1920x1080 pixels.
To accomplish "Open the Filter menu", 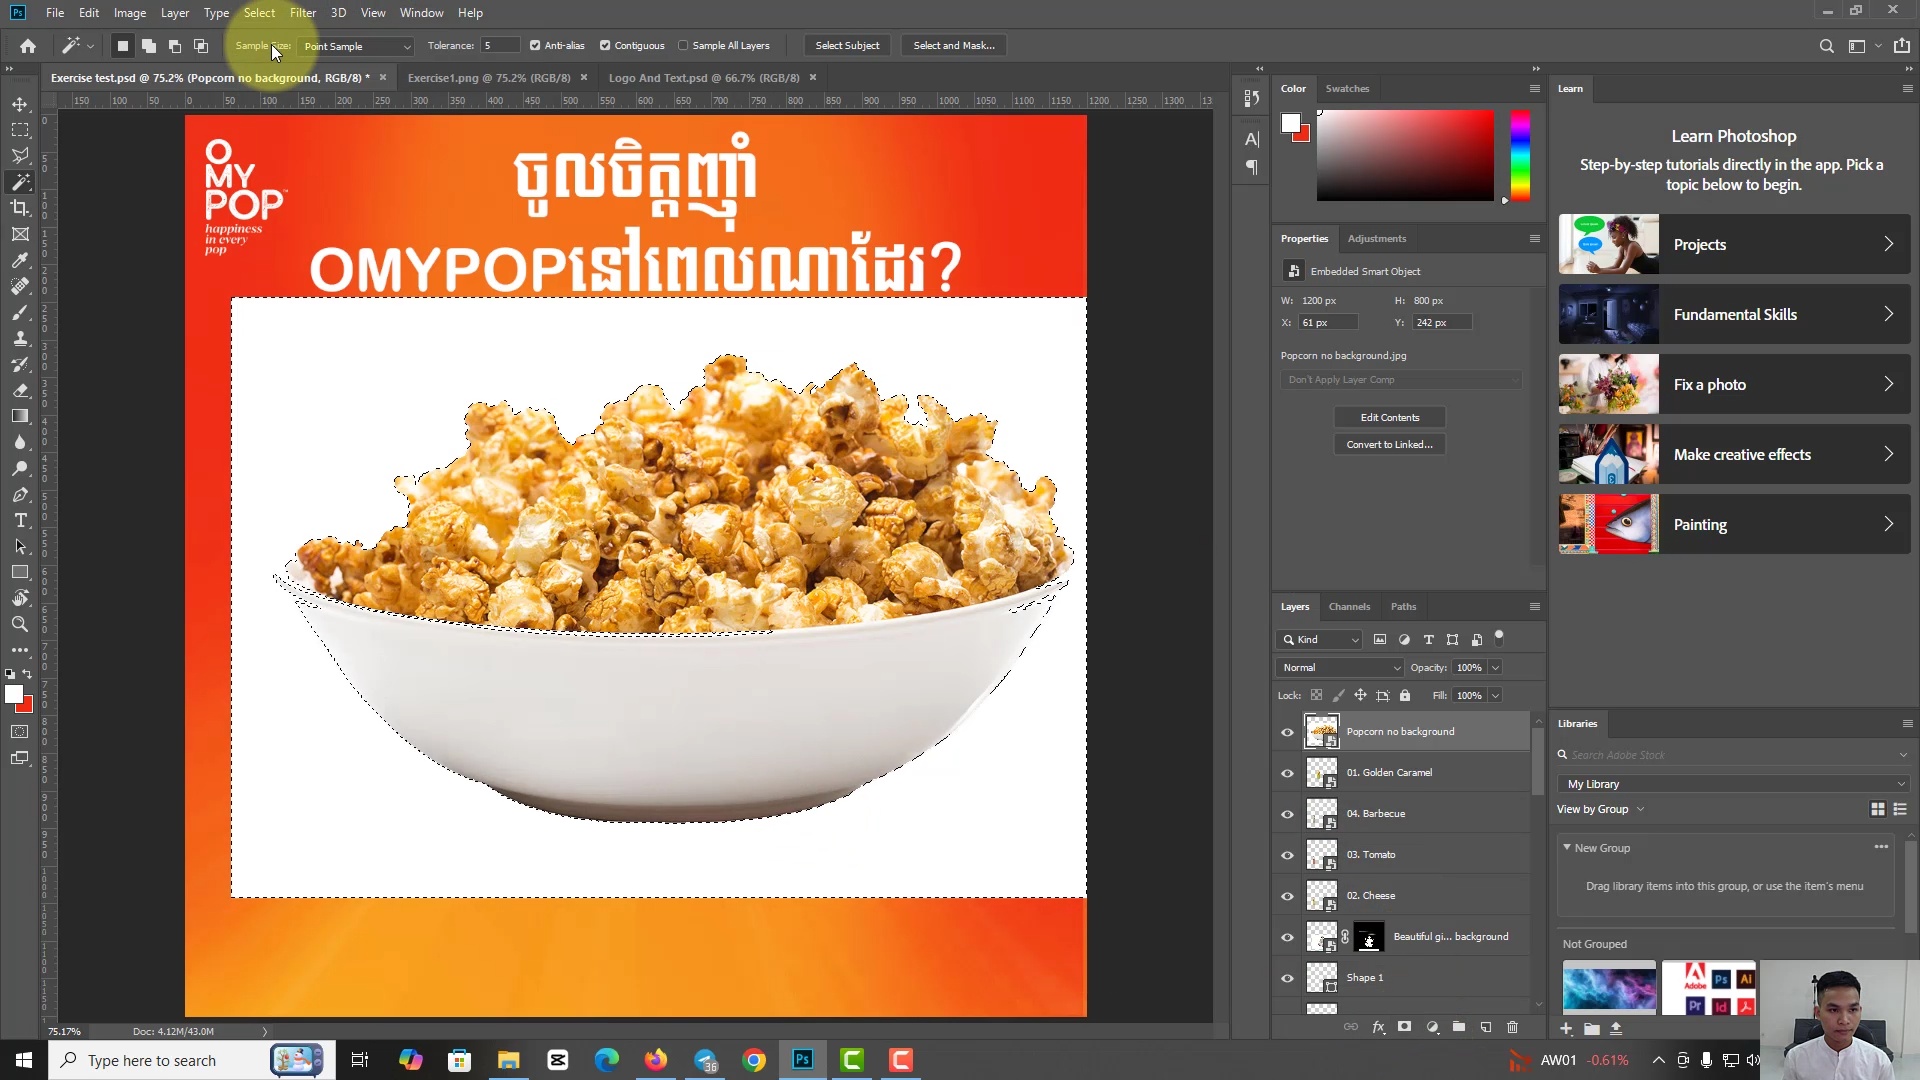I will point(302,13).
